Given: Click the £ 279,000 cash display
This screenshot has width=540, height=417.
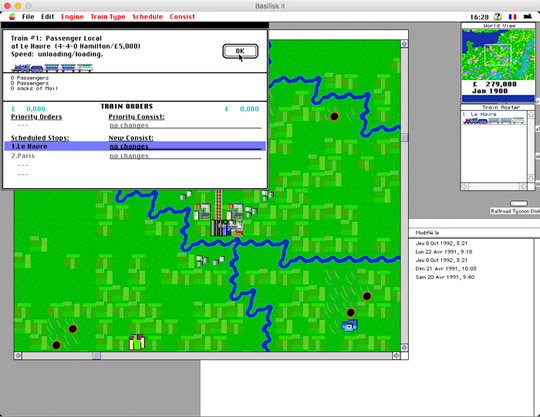Looking at the screenshot, I should 495,84.
